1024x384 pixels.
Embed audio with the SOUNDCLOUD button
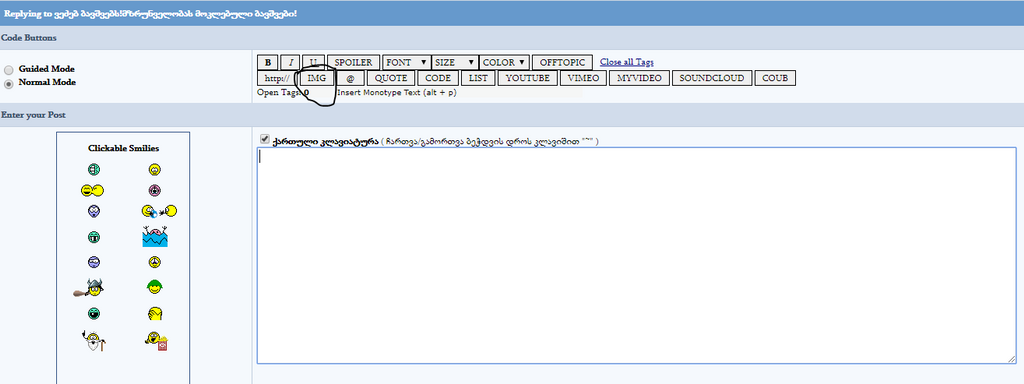coord(712,78)
